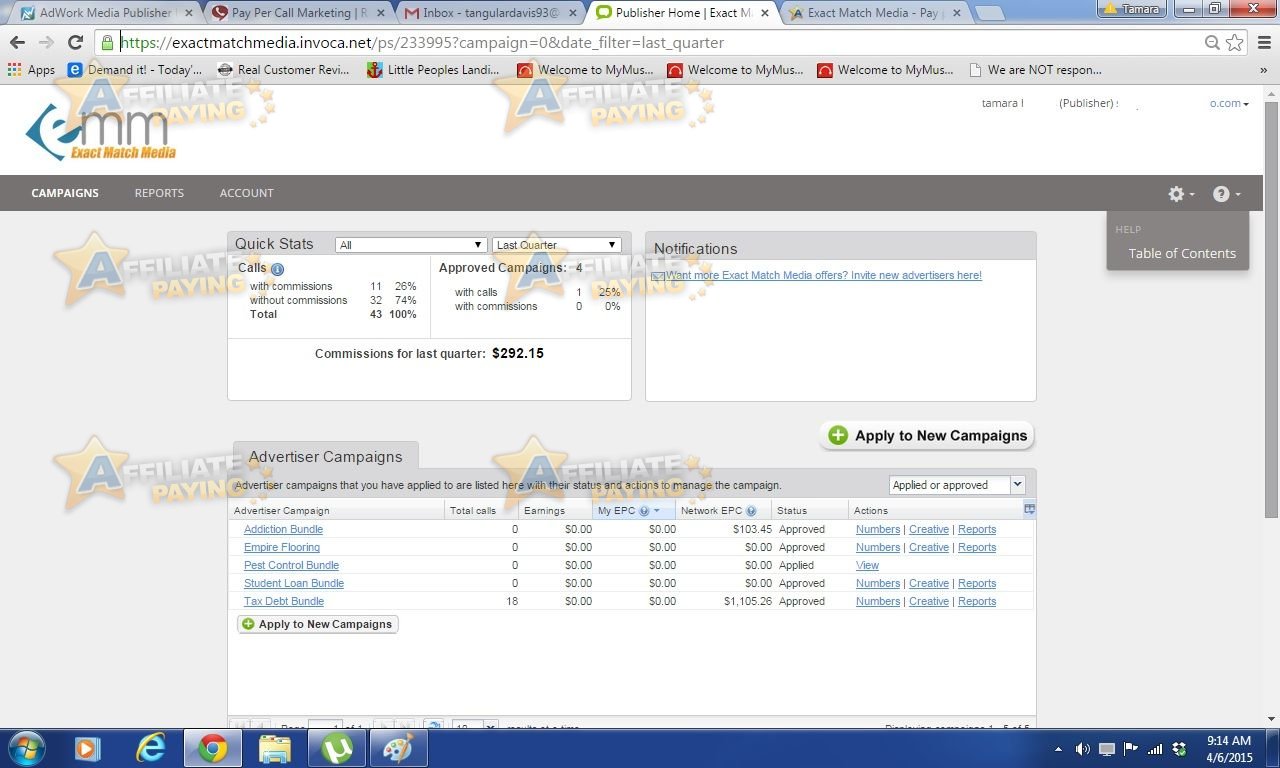The height and width of the screenshot is (768, 1280).
Task: Open the Apps bookmarks shortcut
Action: [x=31, y=70]
